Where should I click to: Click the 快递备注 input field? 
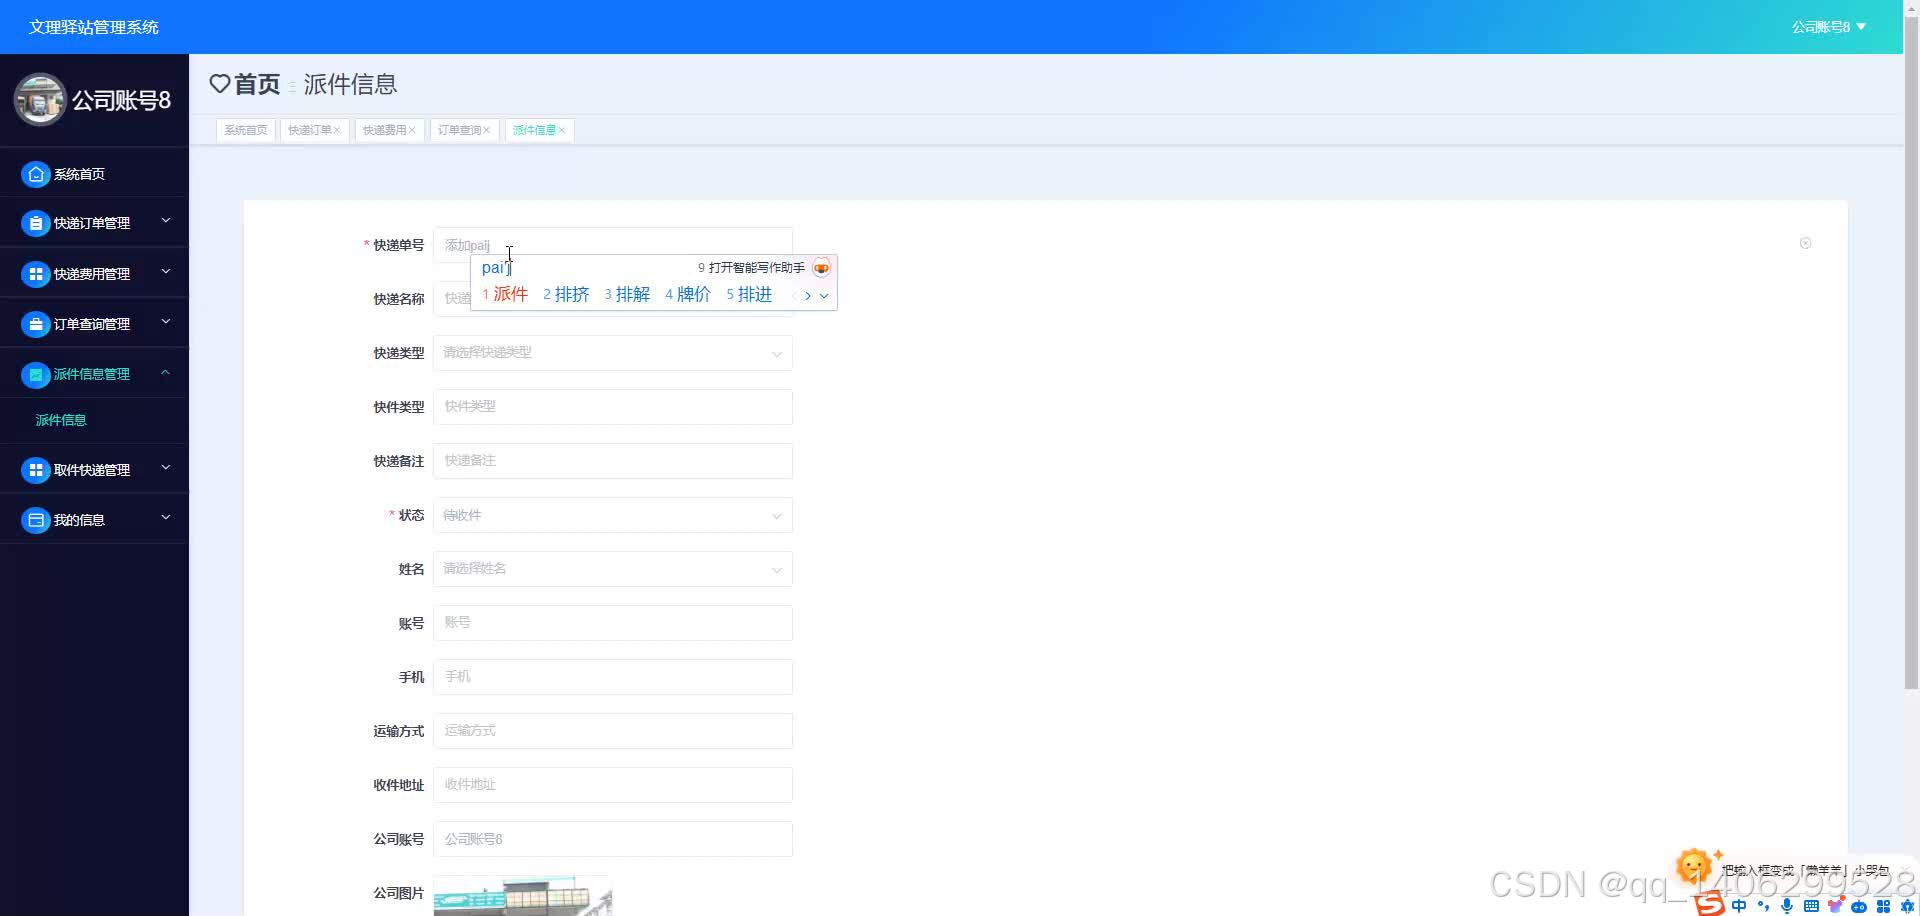click(x=613, y=461)
